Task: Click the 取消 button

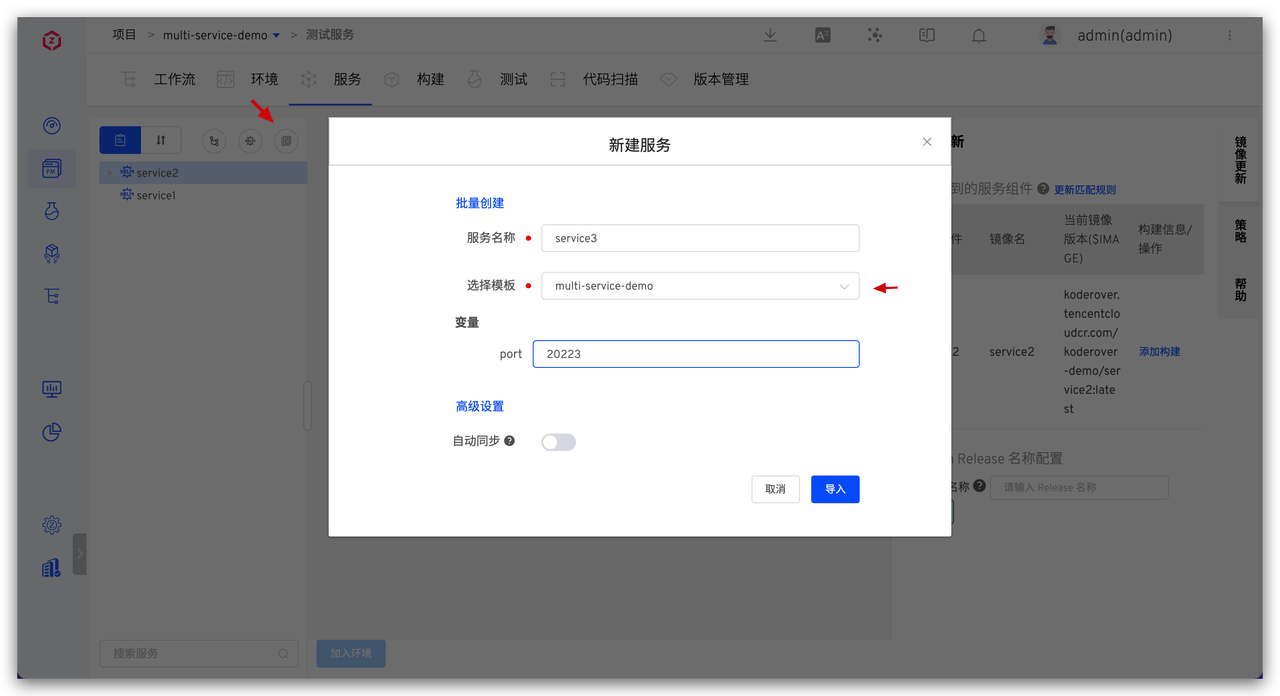Action: pyautogui.click(x=775, y=489)
